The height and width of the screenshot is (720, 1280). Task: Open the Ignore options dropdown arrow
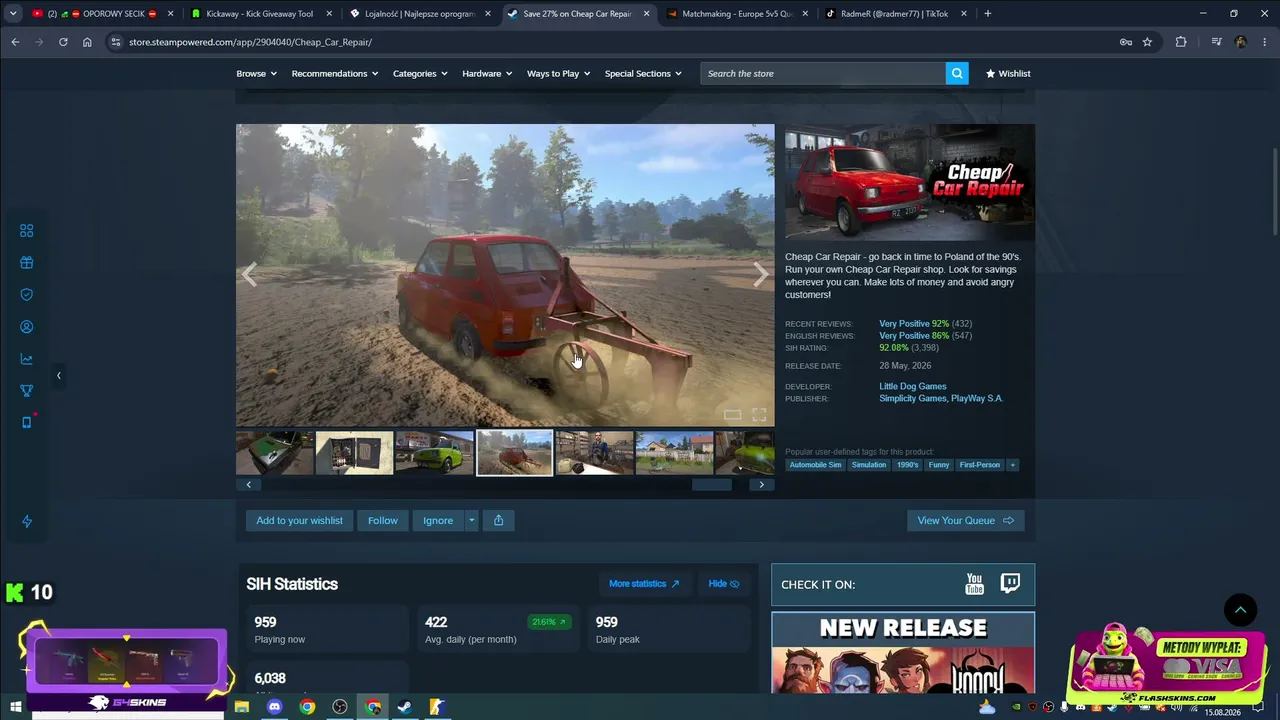(x=471, y=520)
